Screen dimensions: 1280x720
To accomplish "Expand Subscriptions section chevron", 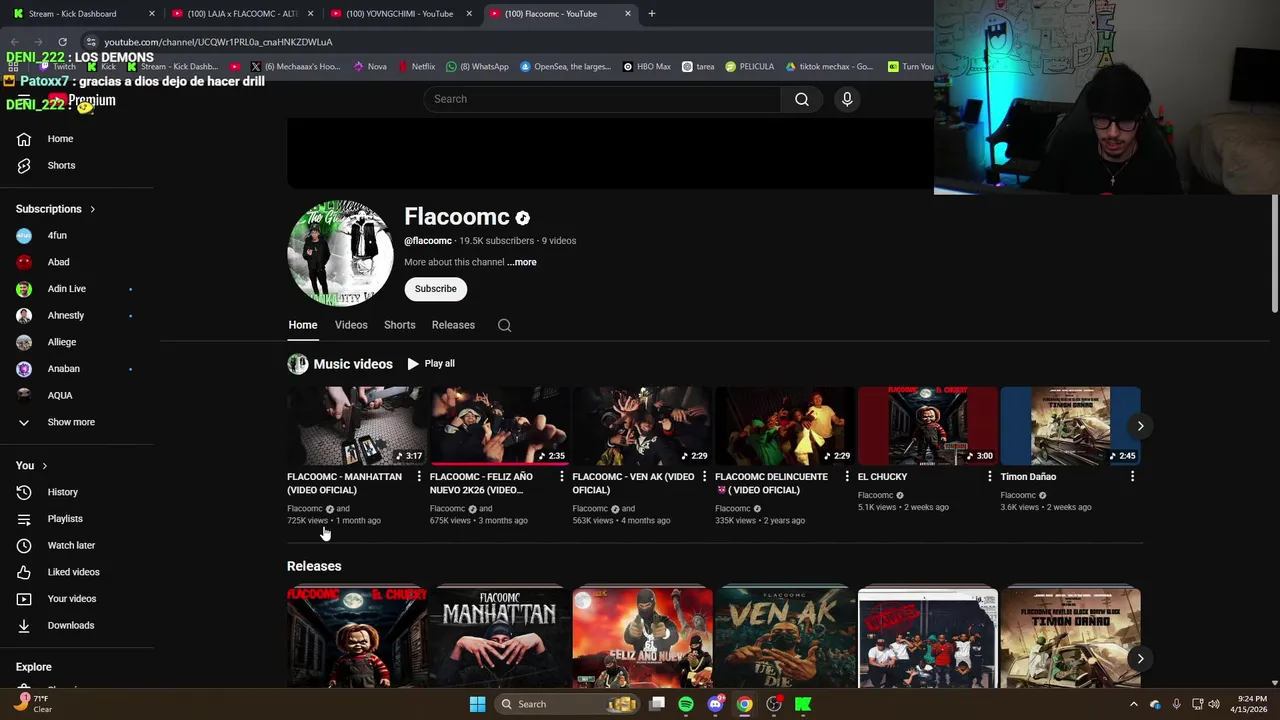I will (92, 209).
